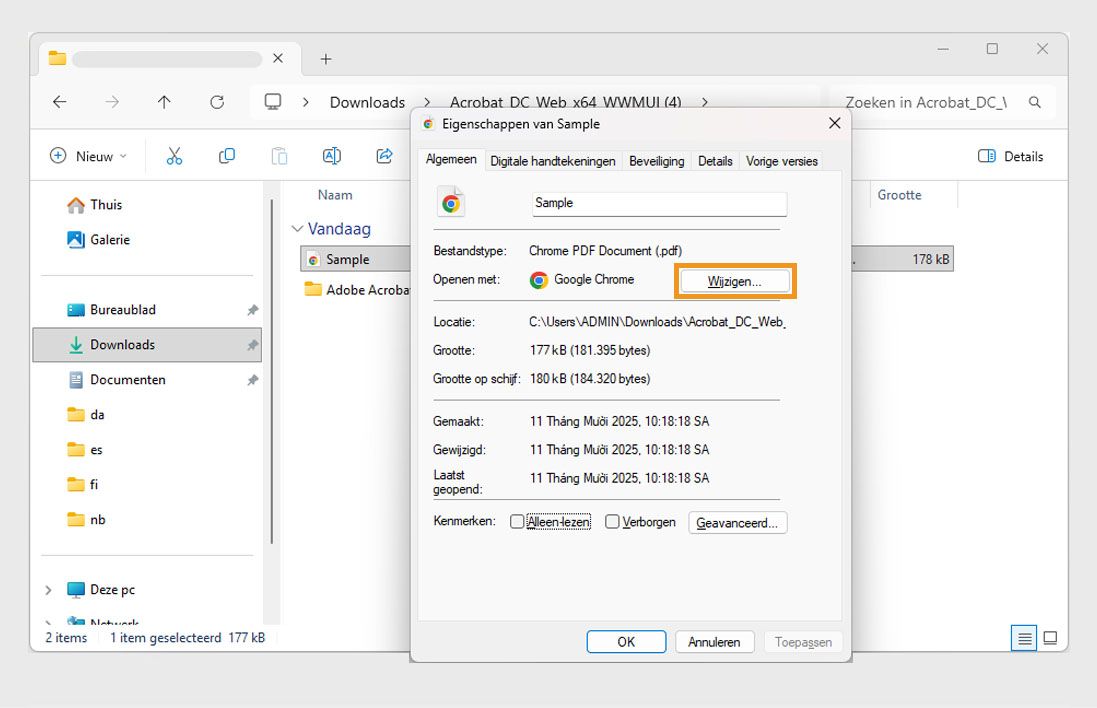
Task: Switch to the Digitale handtekeningen tab
Action: [x=553, y=161]
